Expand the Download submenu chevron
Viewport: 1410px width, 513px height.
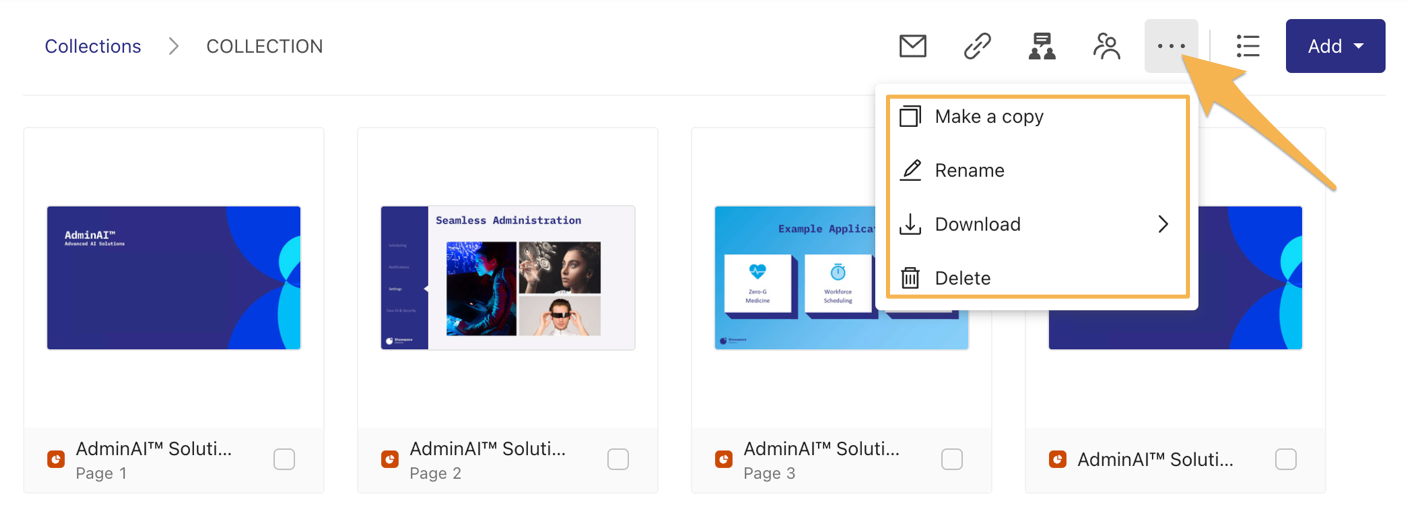(x=1163, y=224)
